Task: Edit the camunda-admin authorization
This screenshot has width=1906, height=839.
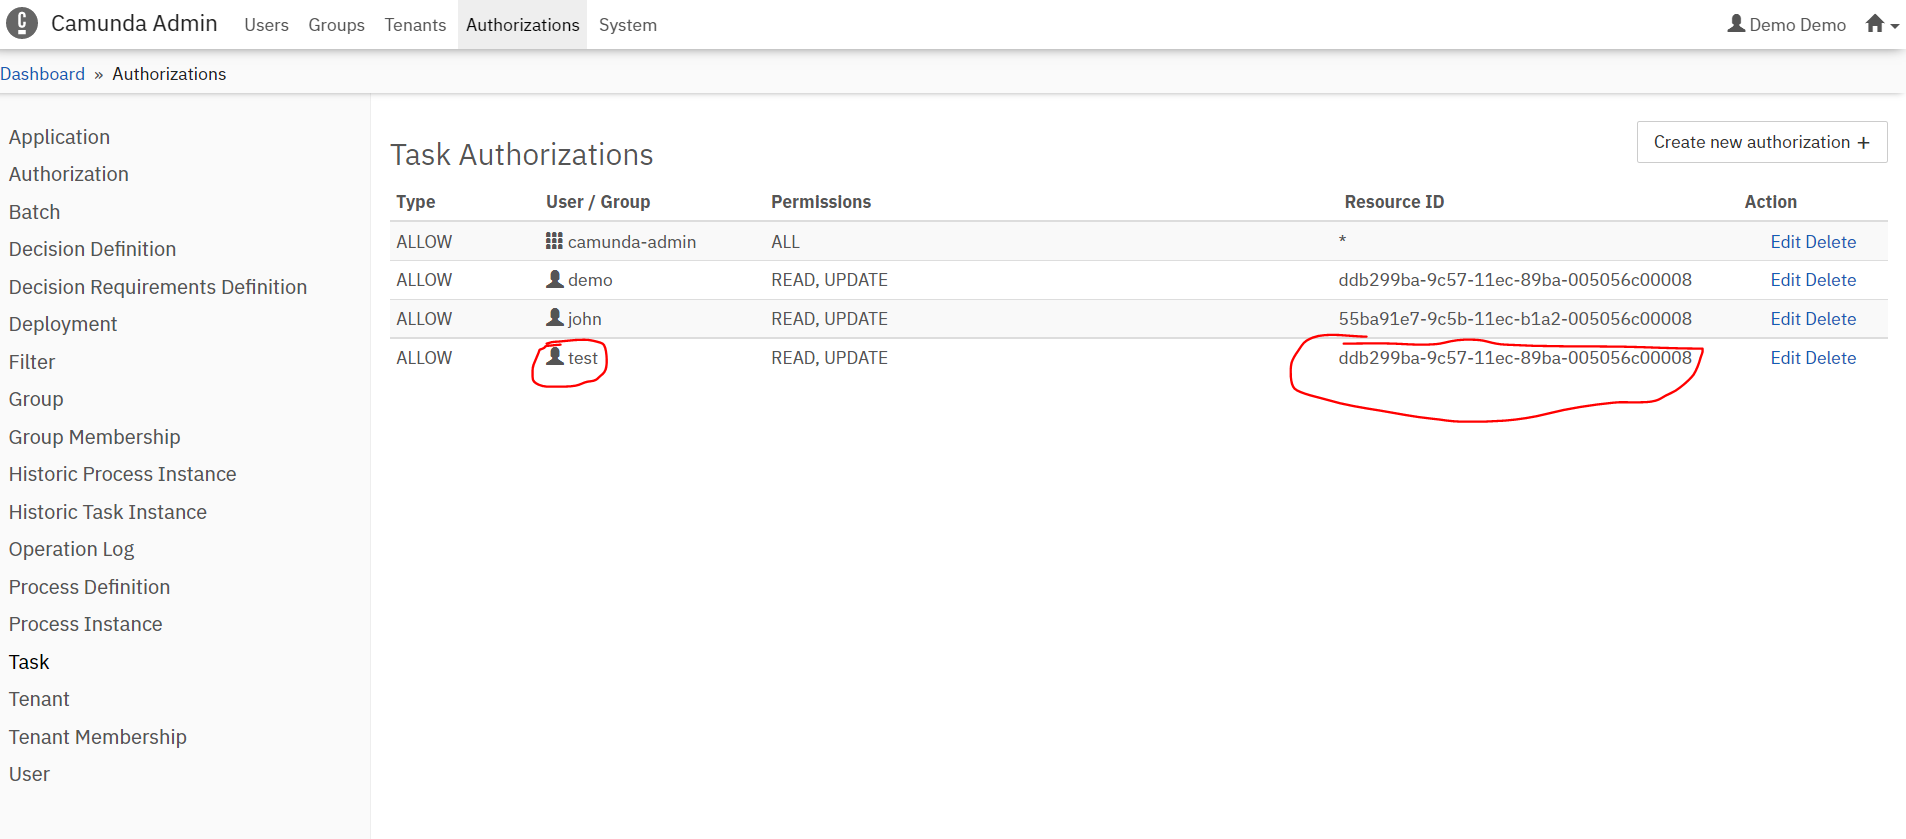Action: (1785, 242)
